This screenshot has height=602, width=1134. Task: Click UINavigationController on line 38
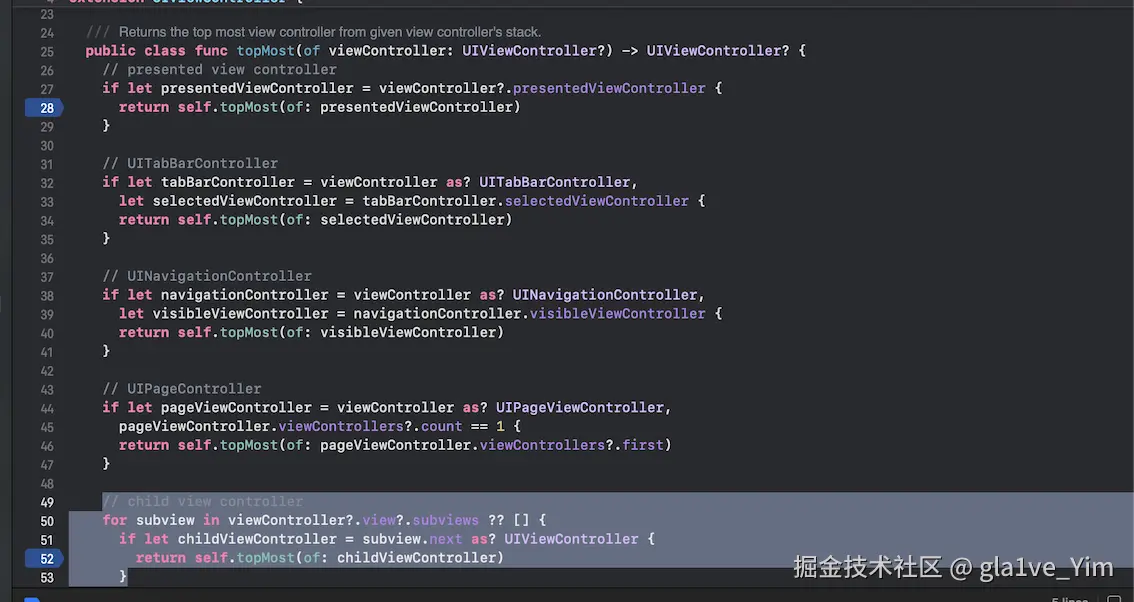pyautogui.click(x=605, y=294)
